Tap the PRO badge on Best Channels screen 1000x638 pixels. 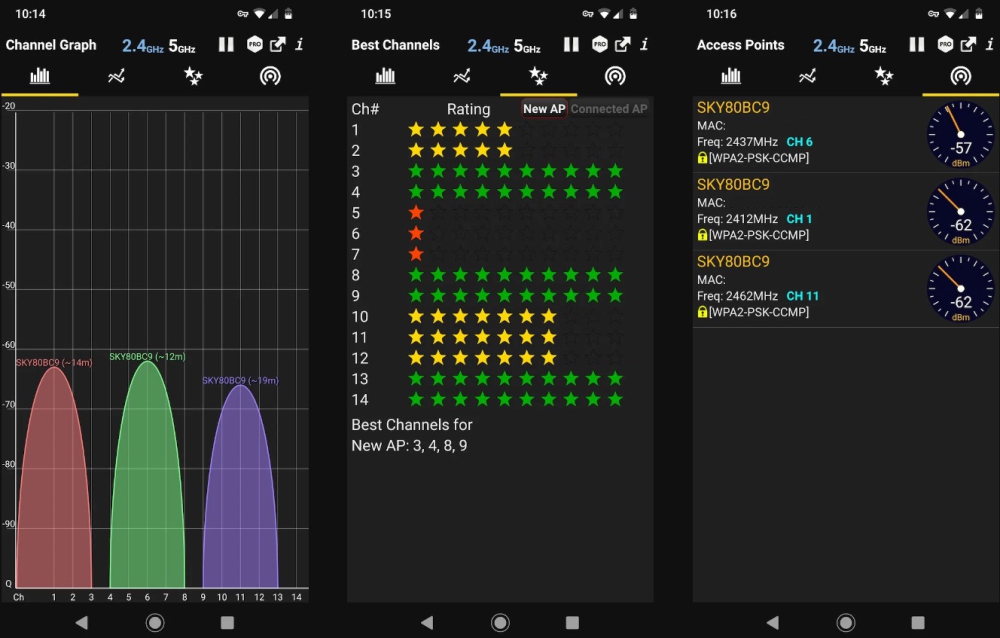pyautogui.click(x=600, y=45)
